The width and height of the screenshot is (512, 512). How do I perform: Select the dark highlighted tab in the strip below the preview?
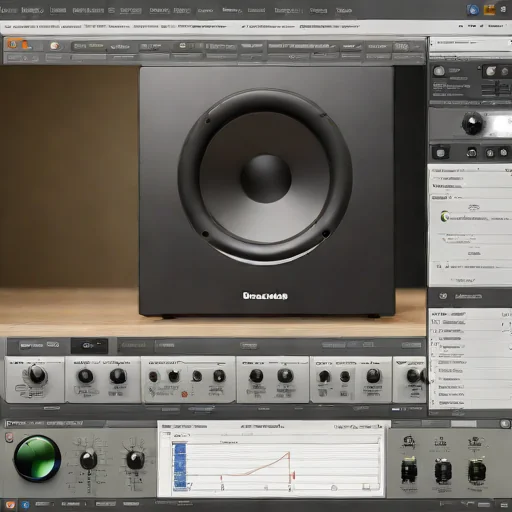pyautogui.click(x=89, y=346)
